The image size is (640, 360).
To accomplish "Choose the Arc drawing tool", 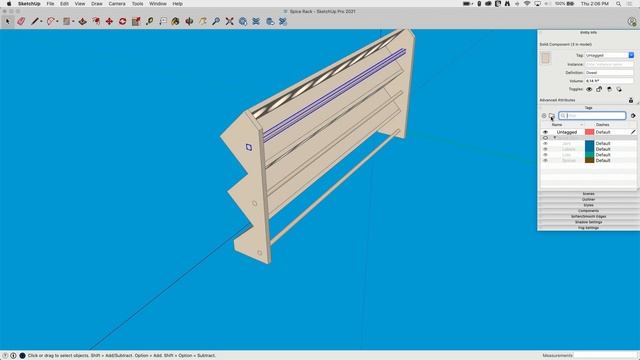I will pyautogui.click(x=51, y=21).
